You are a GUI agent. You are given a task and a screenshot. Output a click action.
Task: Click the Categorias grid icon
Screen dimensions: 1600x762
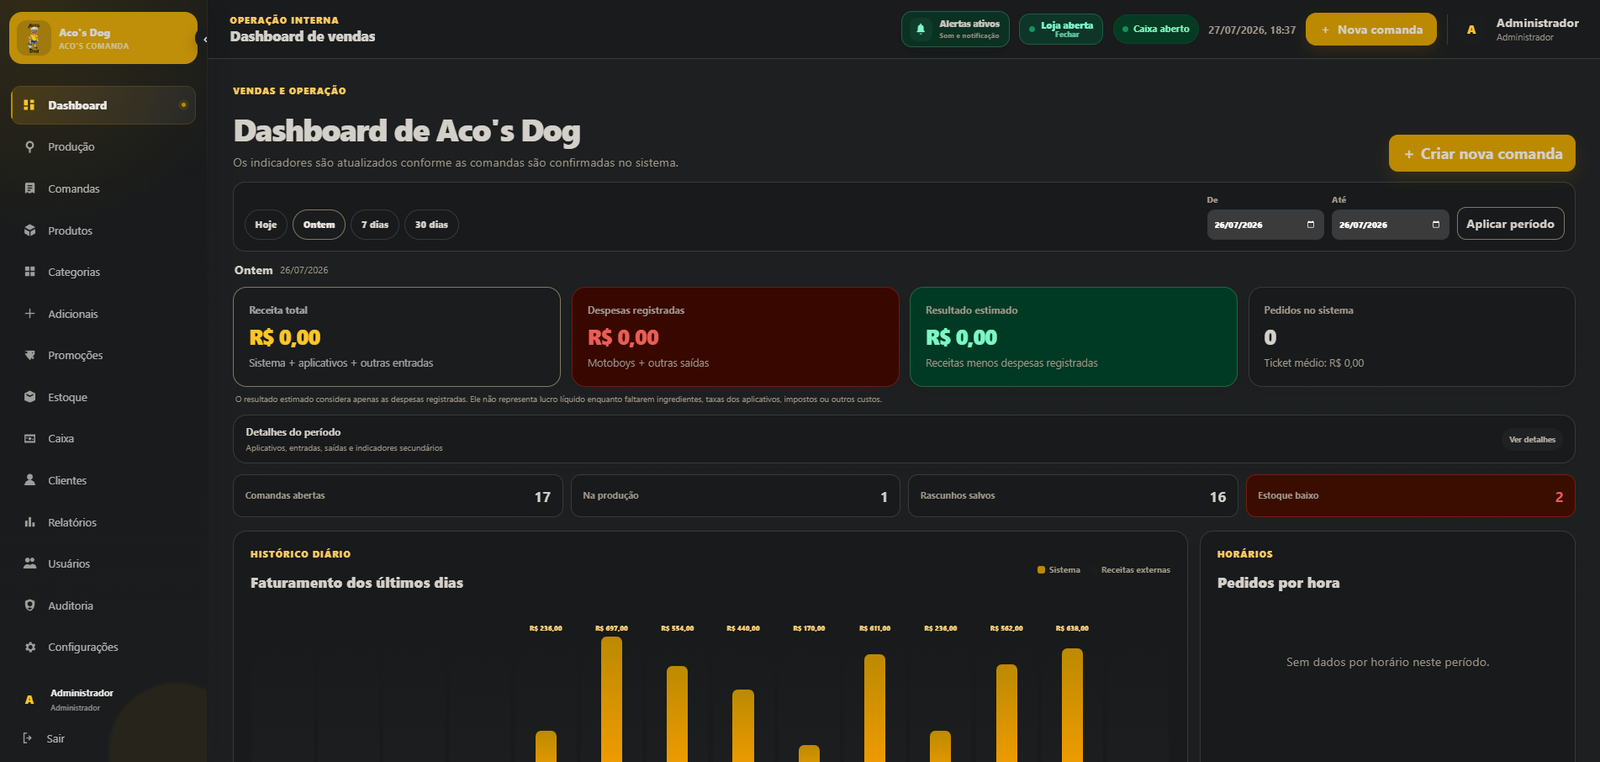coord(29,272)
